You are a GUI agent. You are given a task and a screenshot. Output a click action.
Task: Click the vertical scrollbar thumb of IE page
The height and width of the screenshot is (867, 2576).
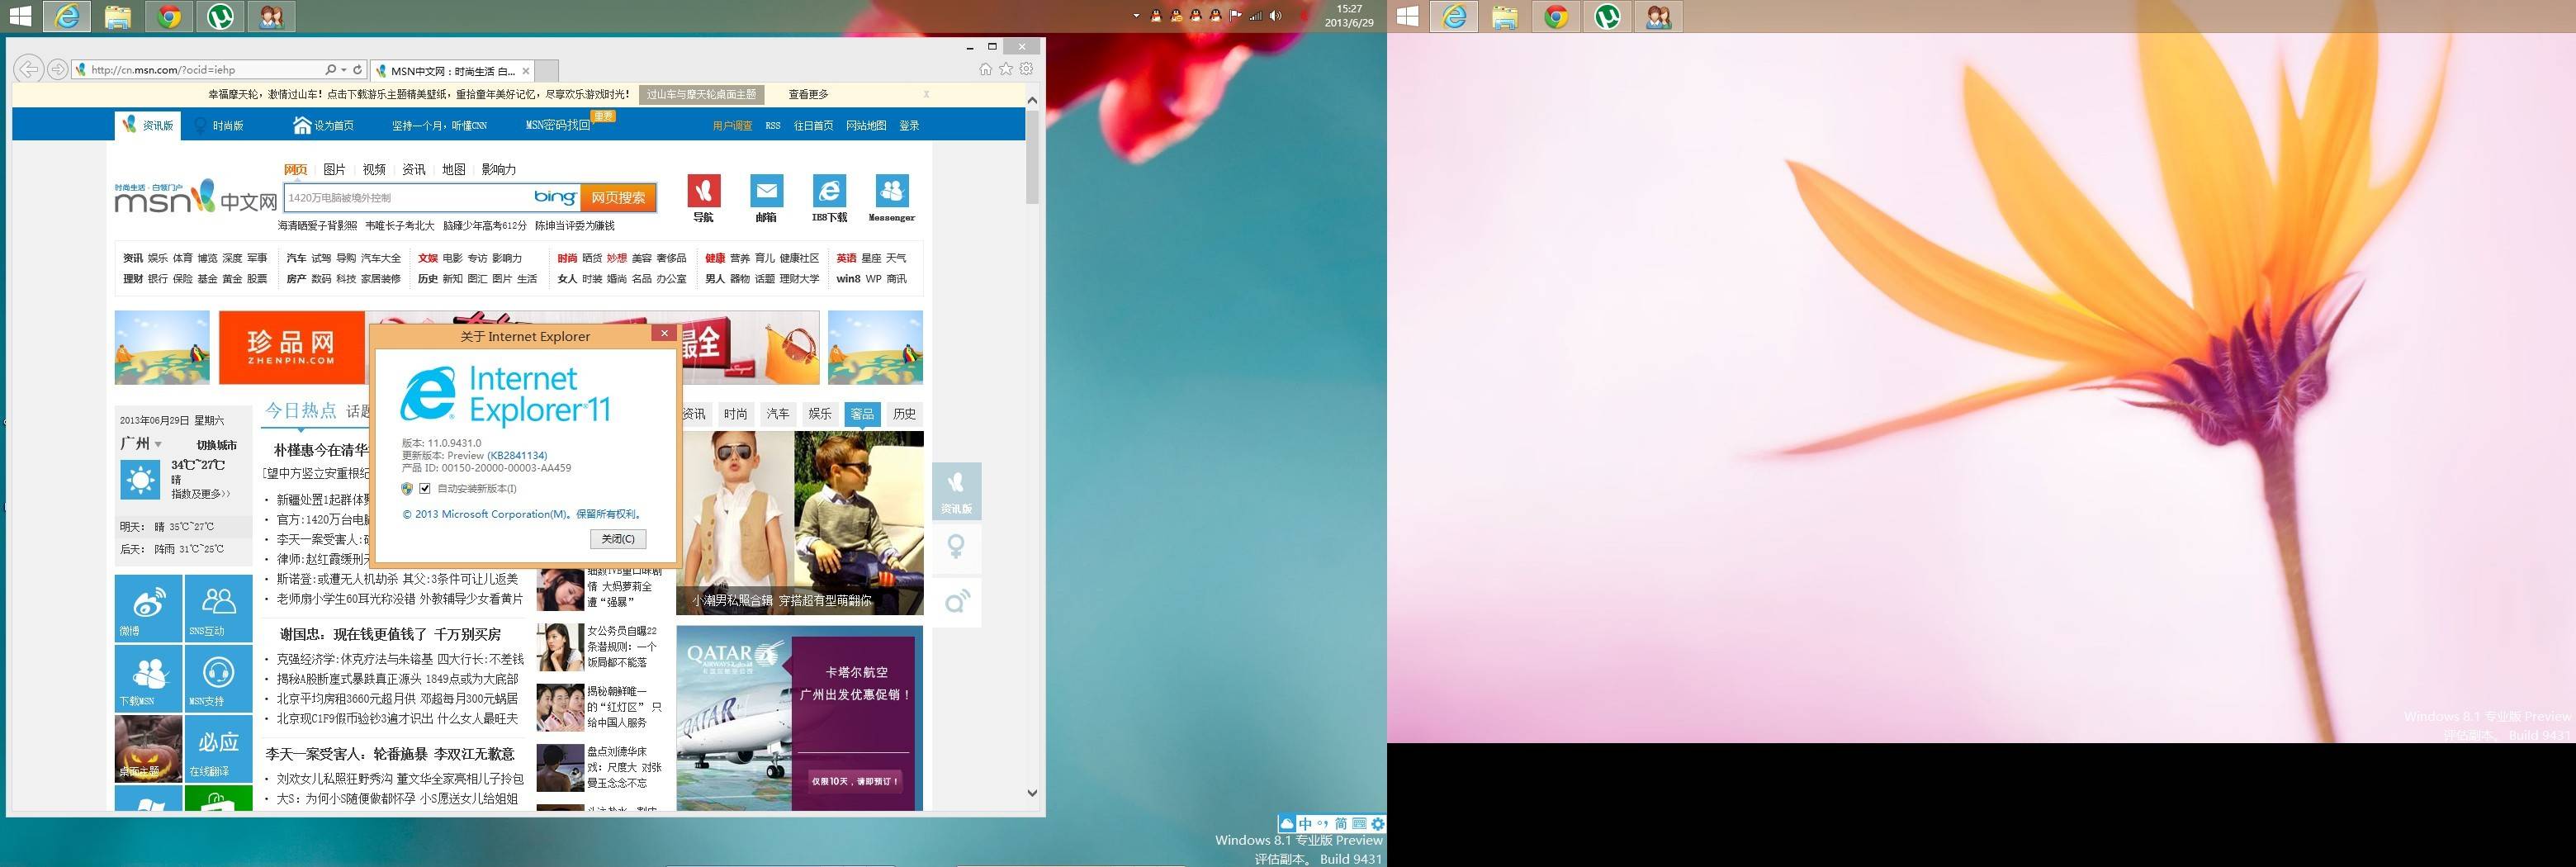point(1032,156)
